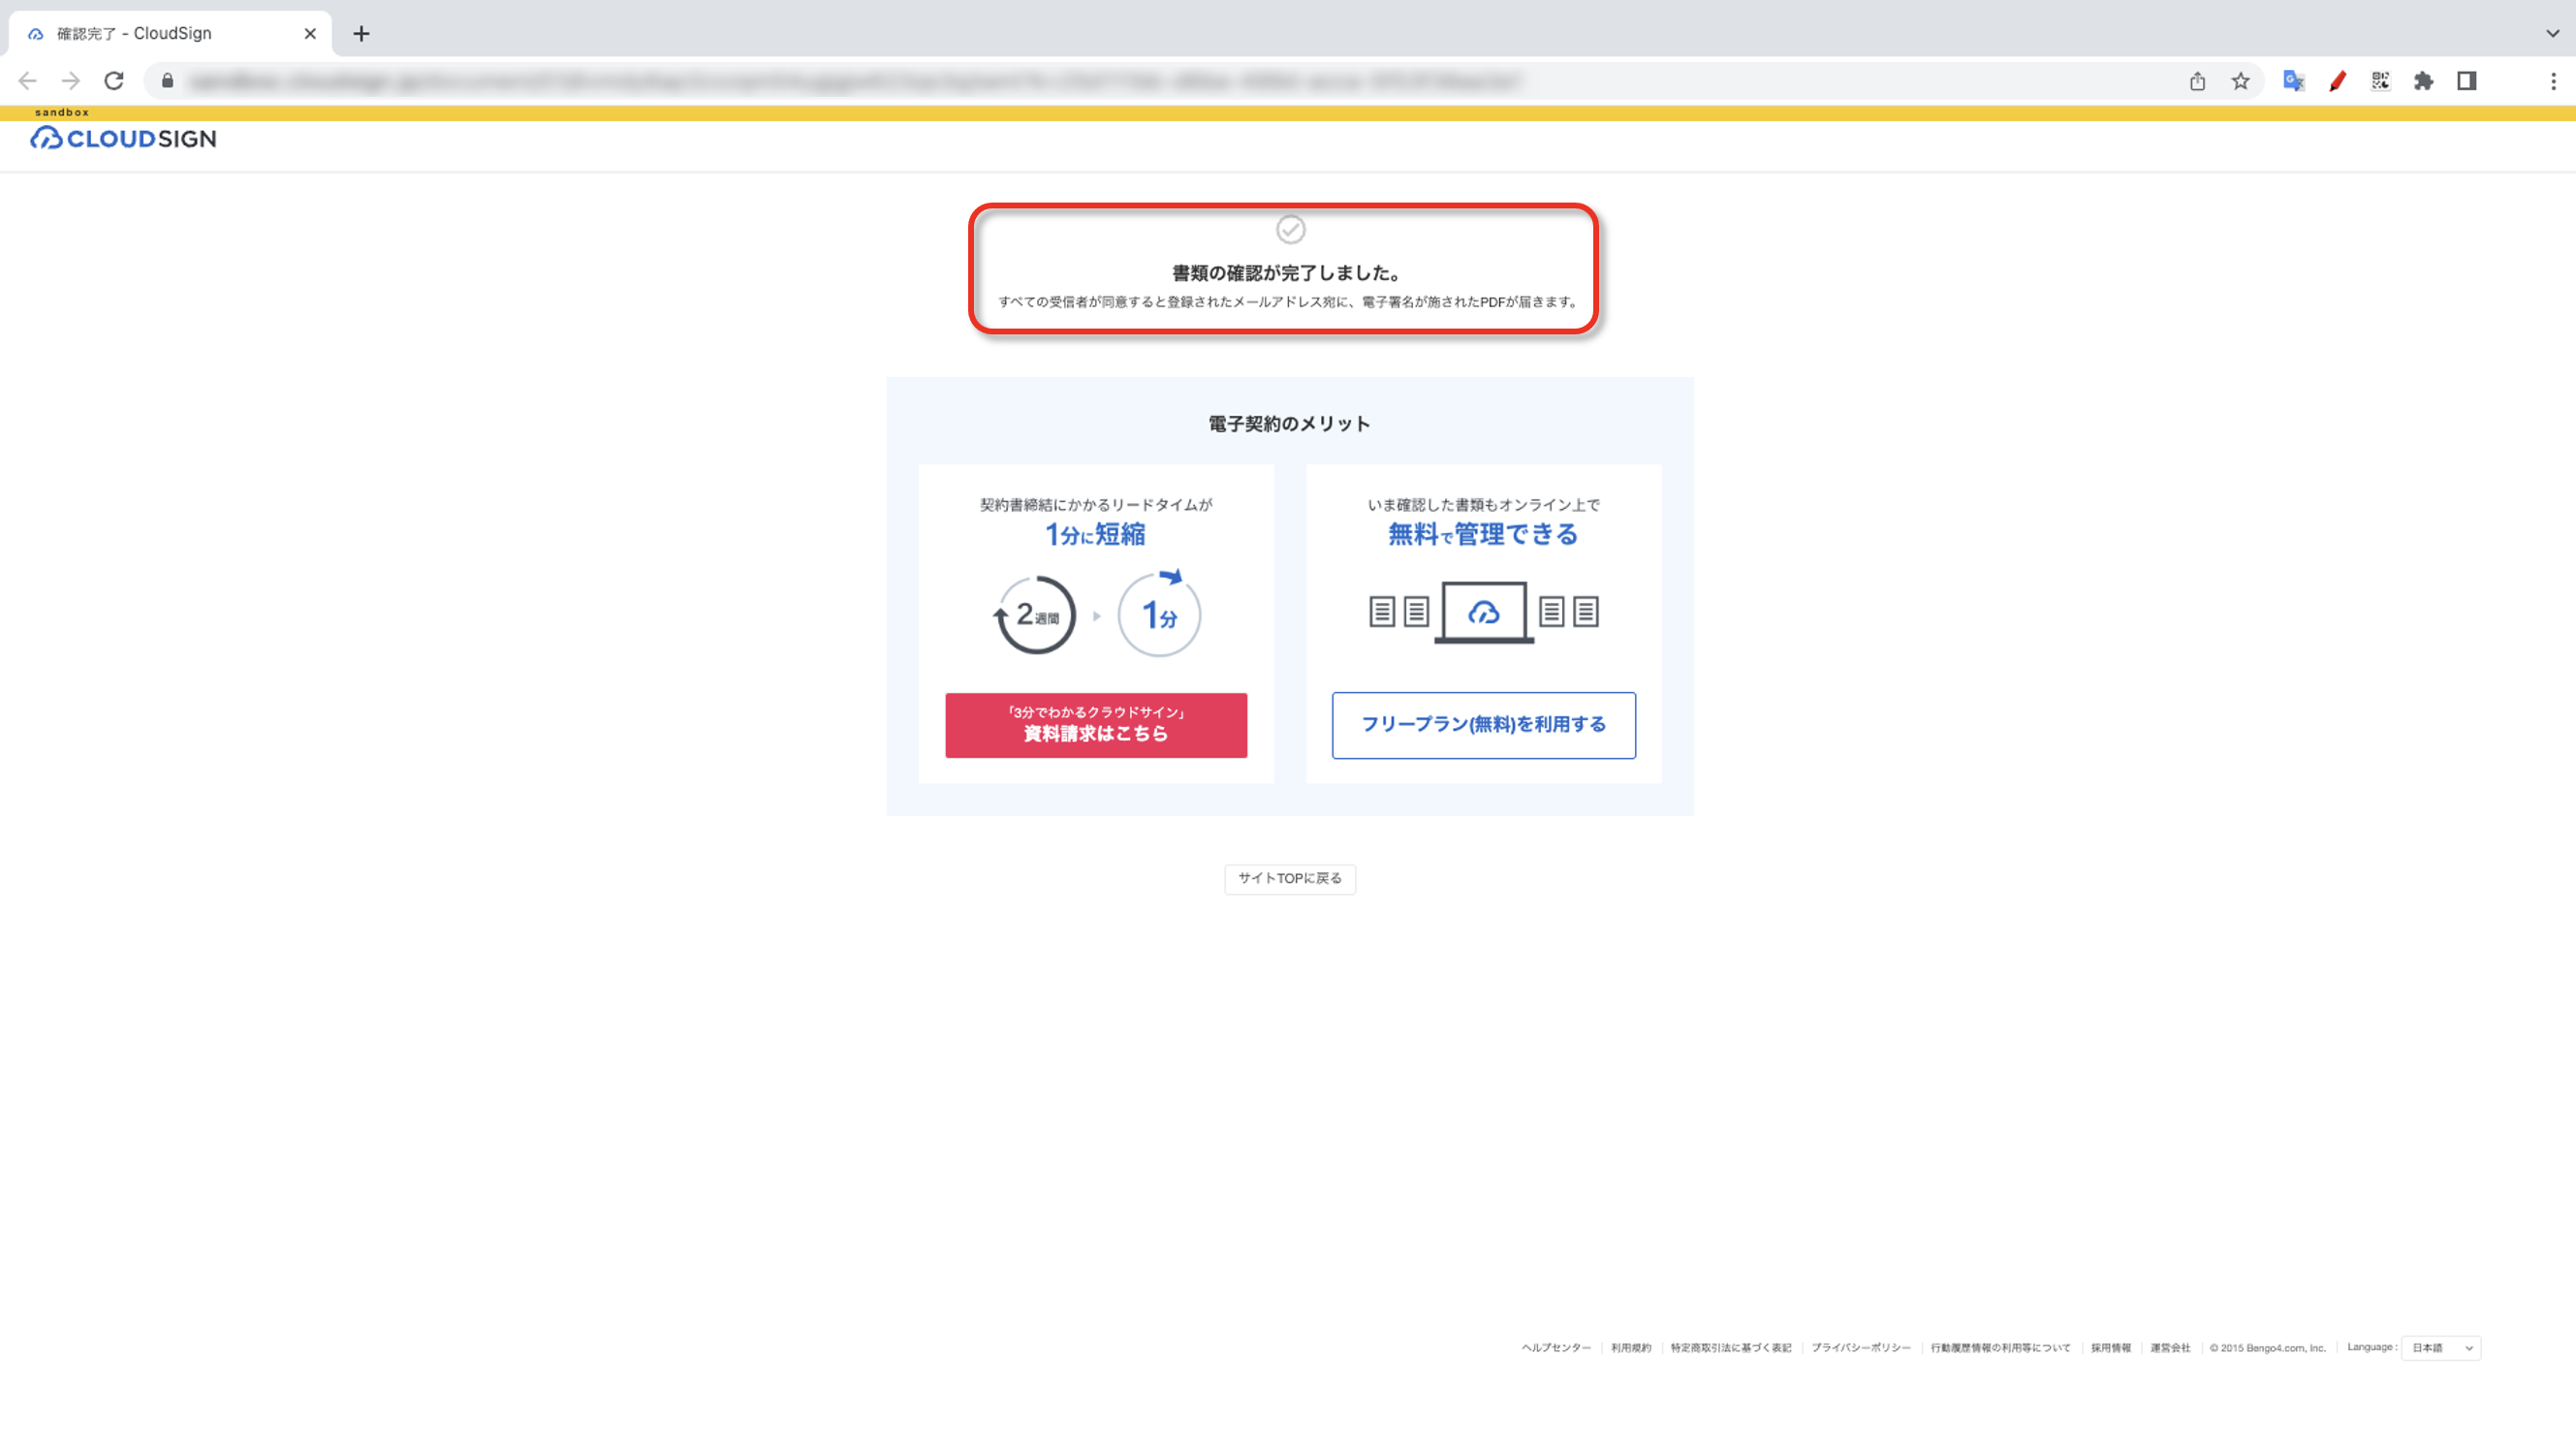Click the CloudSign logo
2576x1452 pixels.
click(123, 138)
